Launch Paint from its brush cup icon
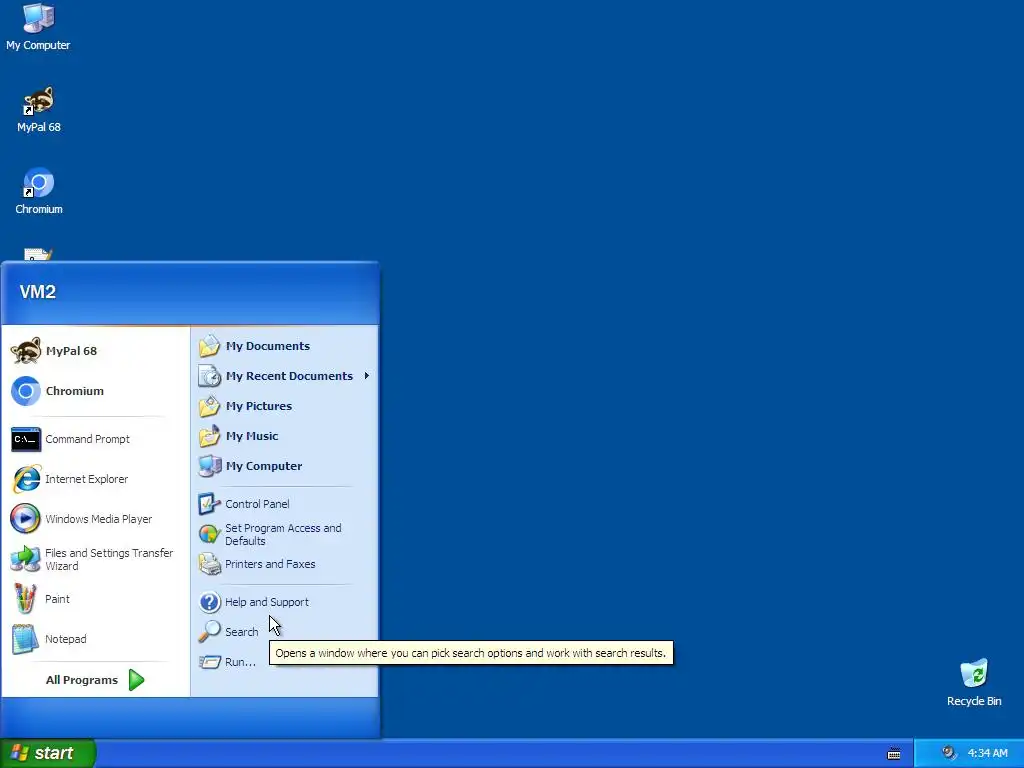This screenshot has height=768, width=1024. pos(26,599)
